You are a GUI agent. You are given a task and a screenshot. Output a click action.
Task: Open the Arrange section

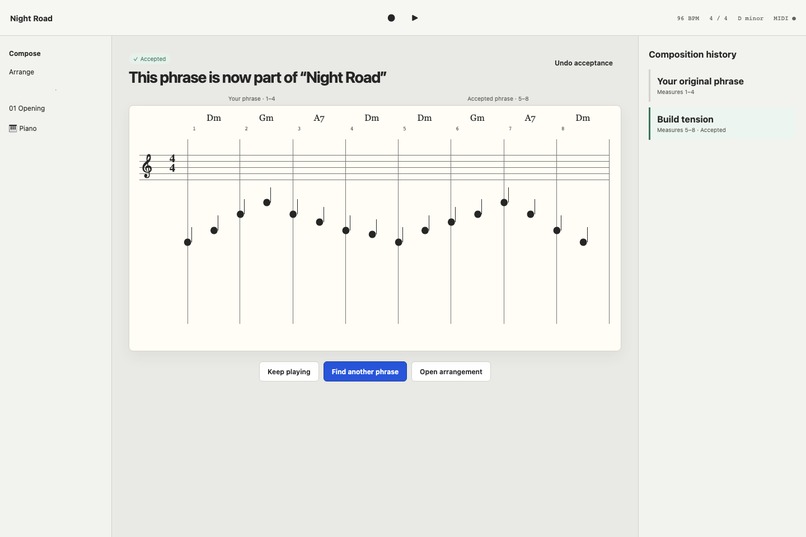(22, 72)
